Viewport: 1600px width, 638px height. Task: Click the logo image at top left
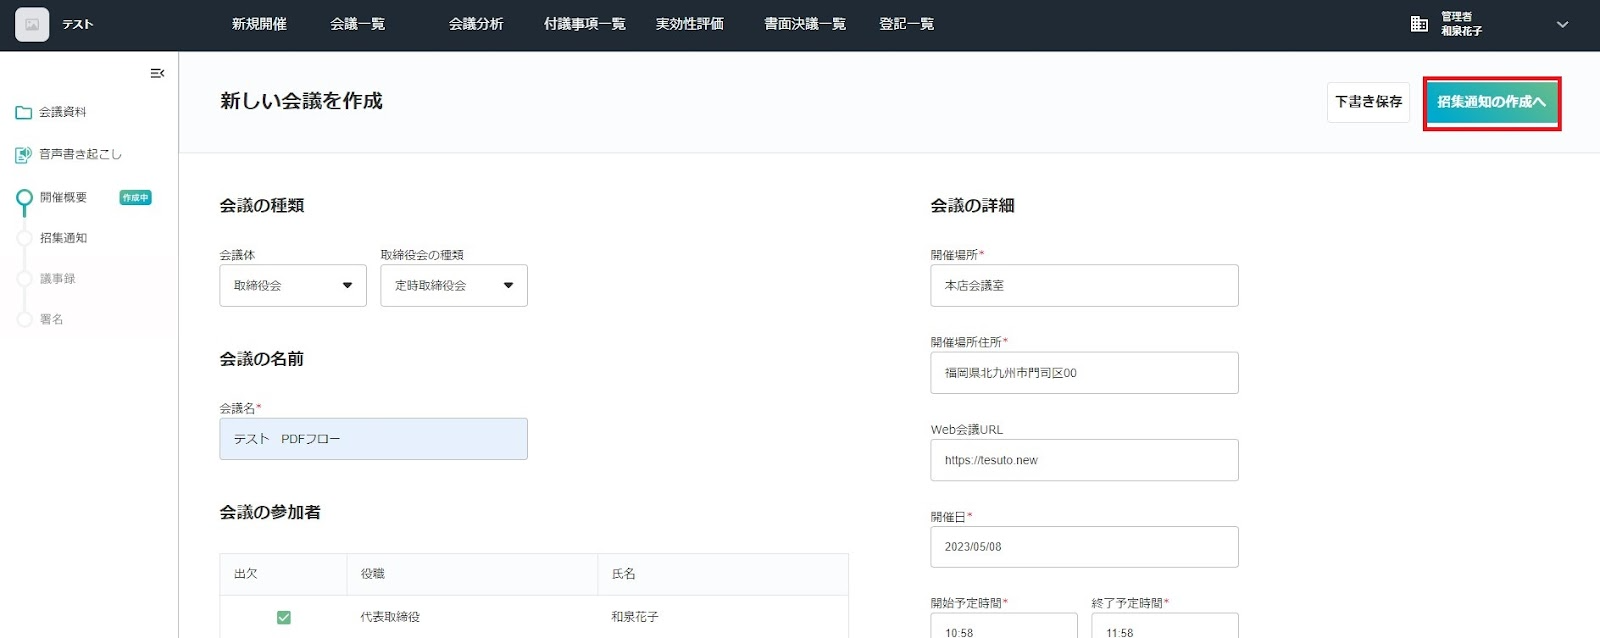pyautogui.click(x=32, y=25)
